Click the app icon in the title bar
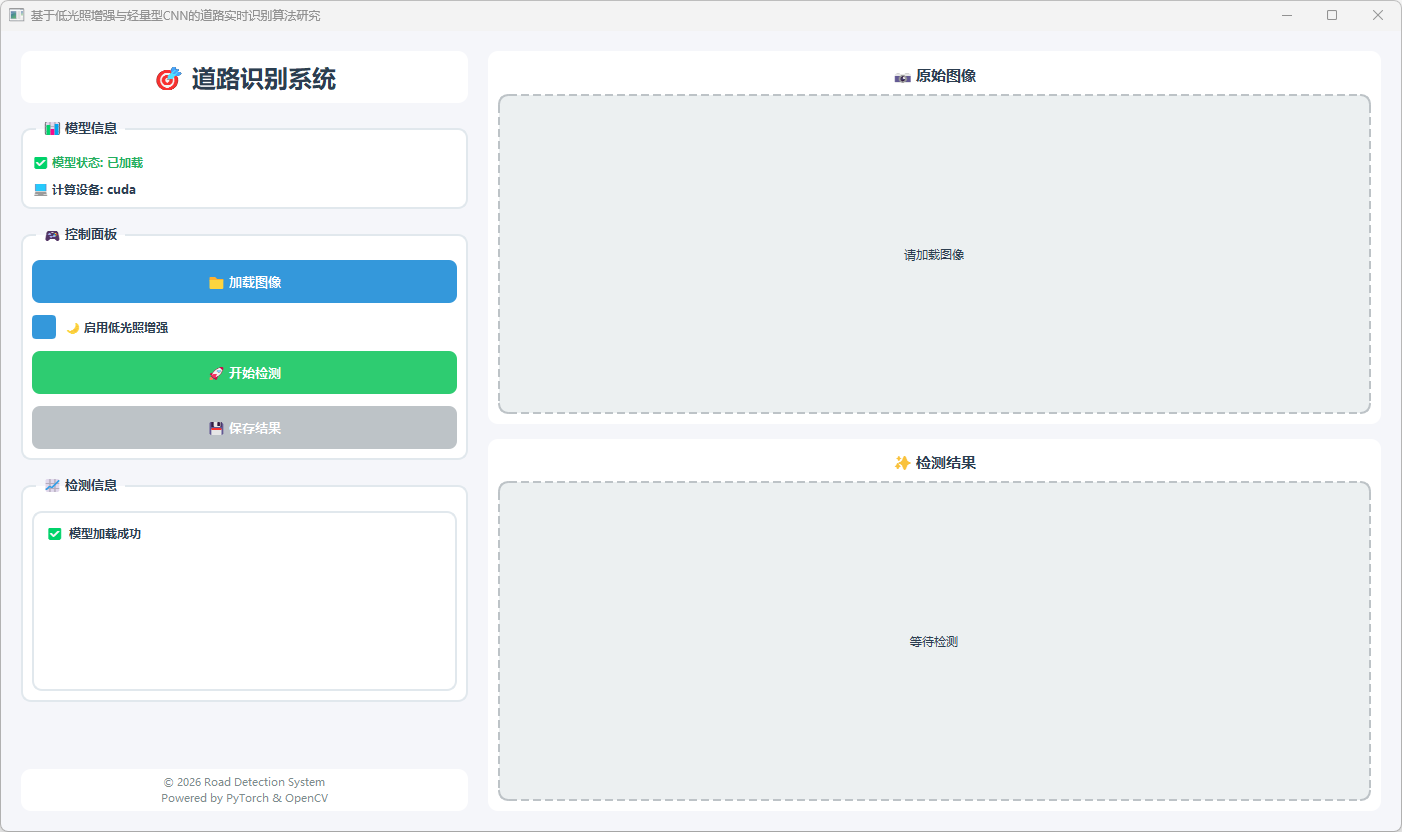The image size is (1402, 832). (16, 15)
